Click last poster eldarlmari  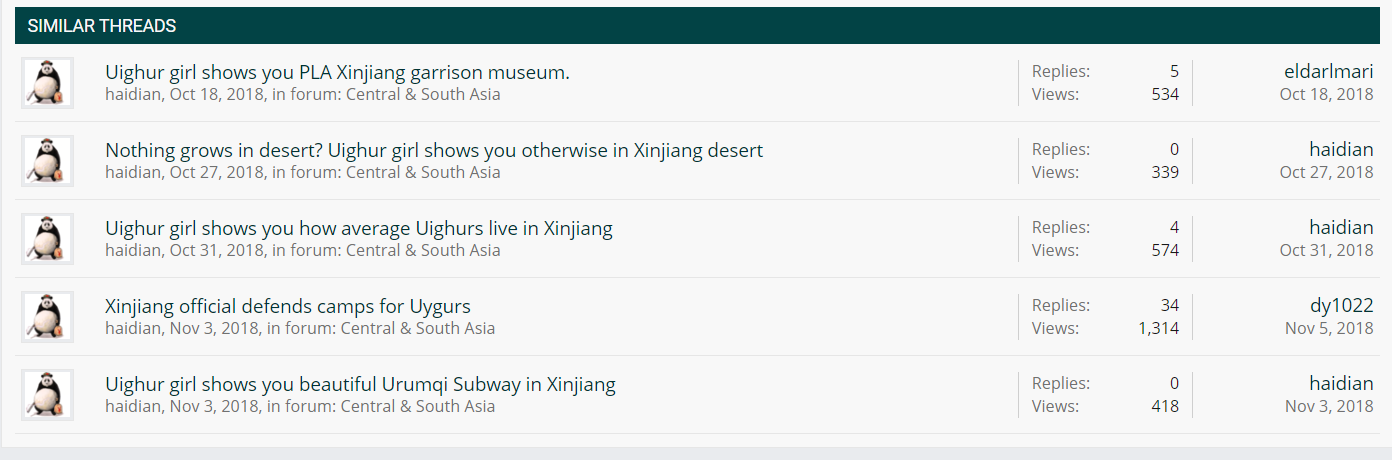pos(1328,71)
